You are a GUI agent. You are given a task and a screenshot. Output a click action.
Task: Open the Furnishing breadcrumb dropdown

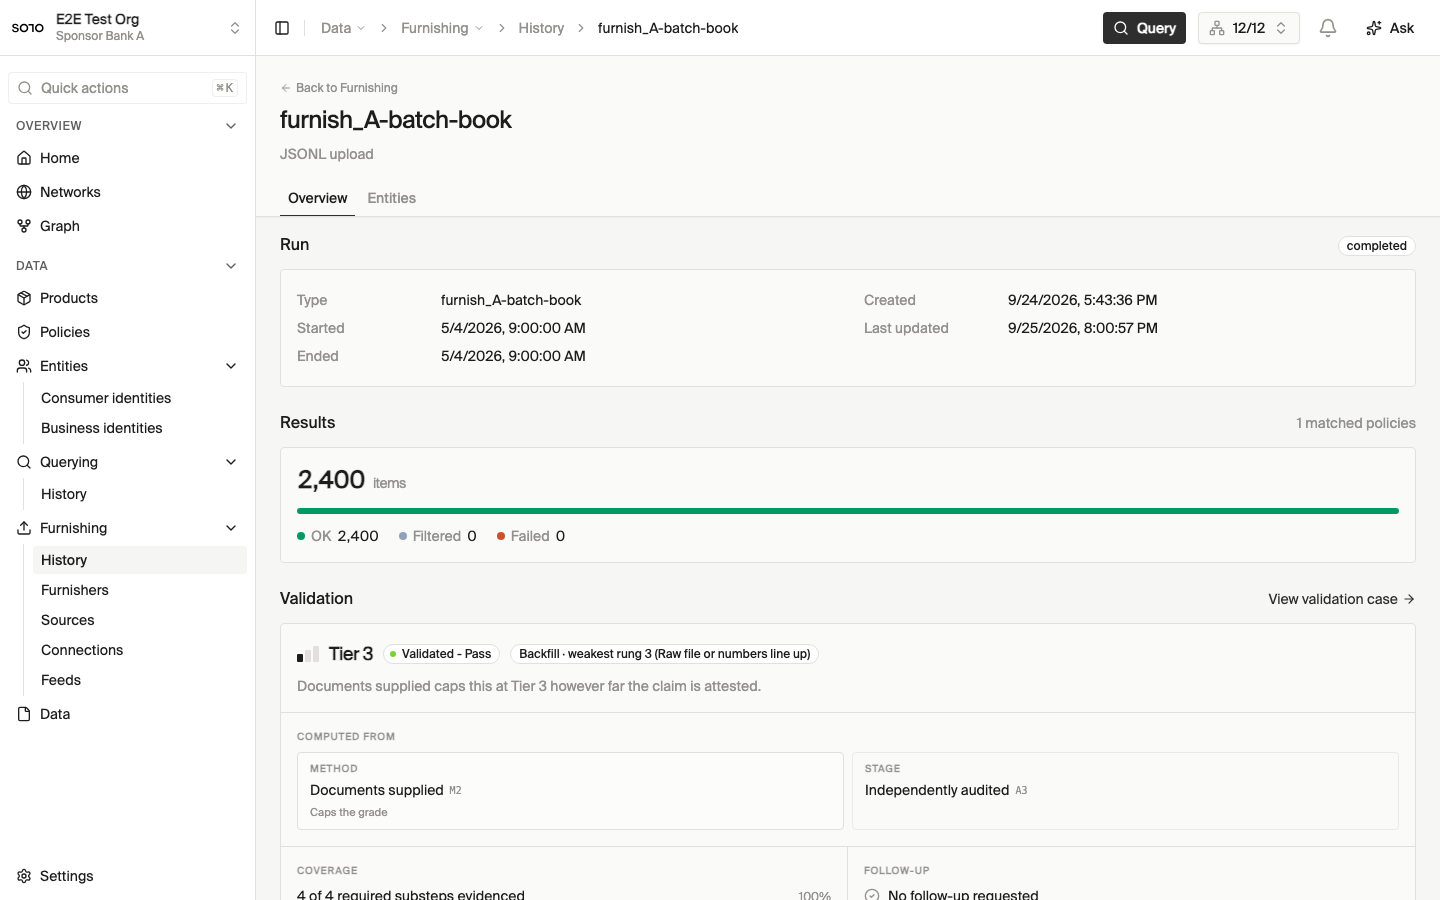pyautogui.click(x=442, y=28)
